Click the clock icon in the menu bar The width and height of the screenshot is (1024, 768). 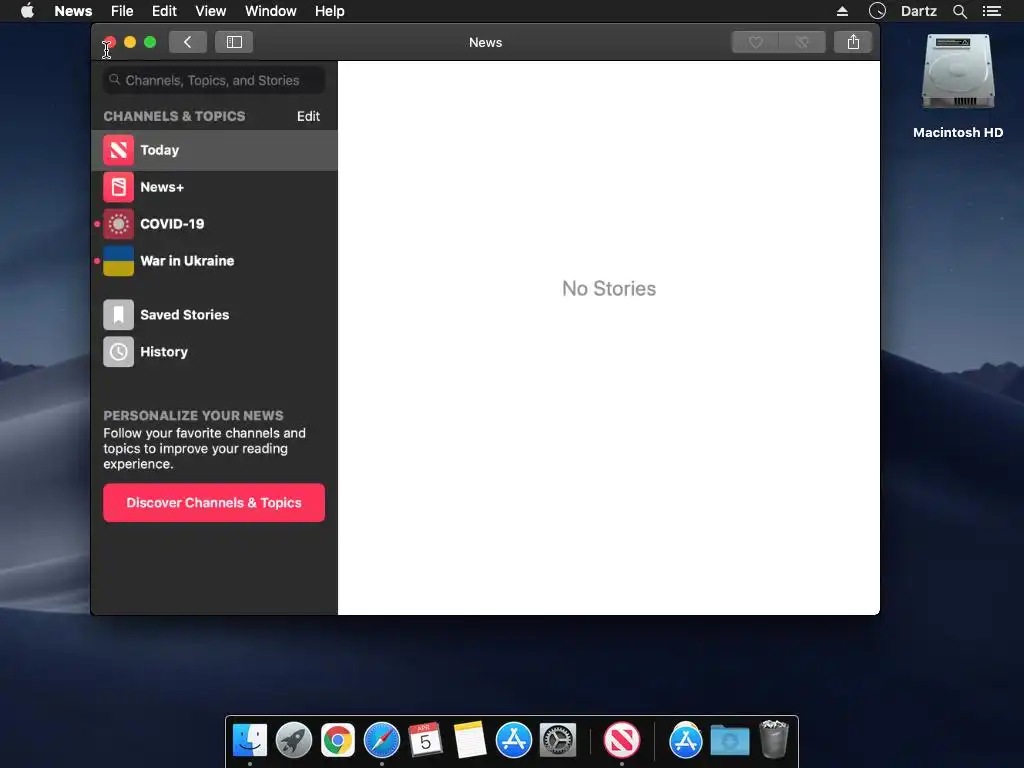point(877,11)
